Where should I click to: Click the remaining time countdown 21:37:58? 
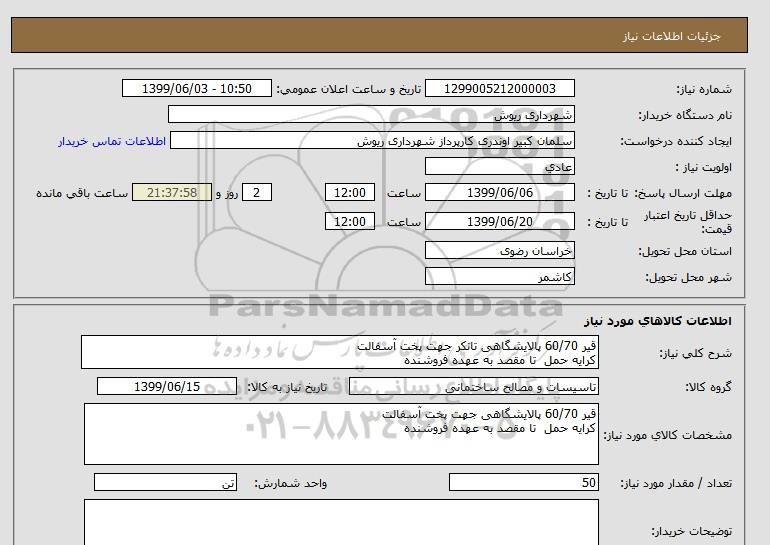tap(172, 192)
